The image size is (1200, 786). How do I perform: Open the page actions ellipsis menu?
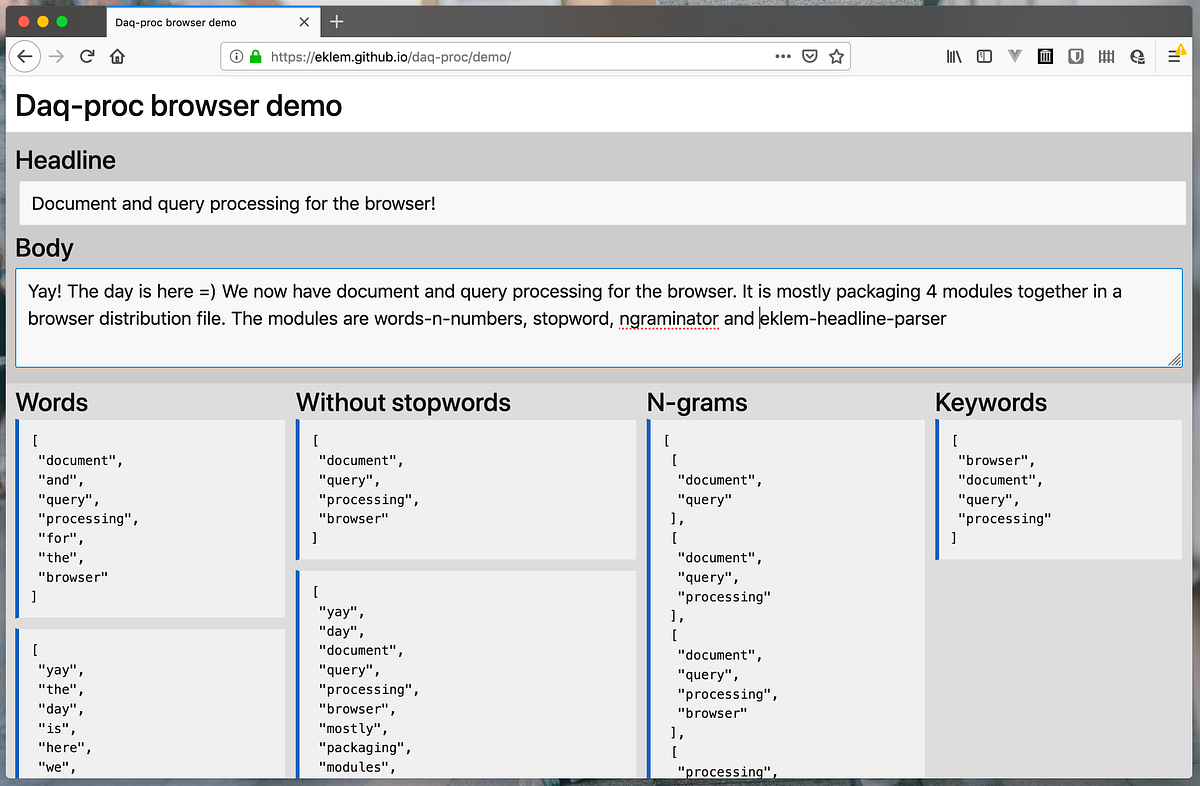click(783, 56)
